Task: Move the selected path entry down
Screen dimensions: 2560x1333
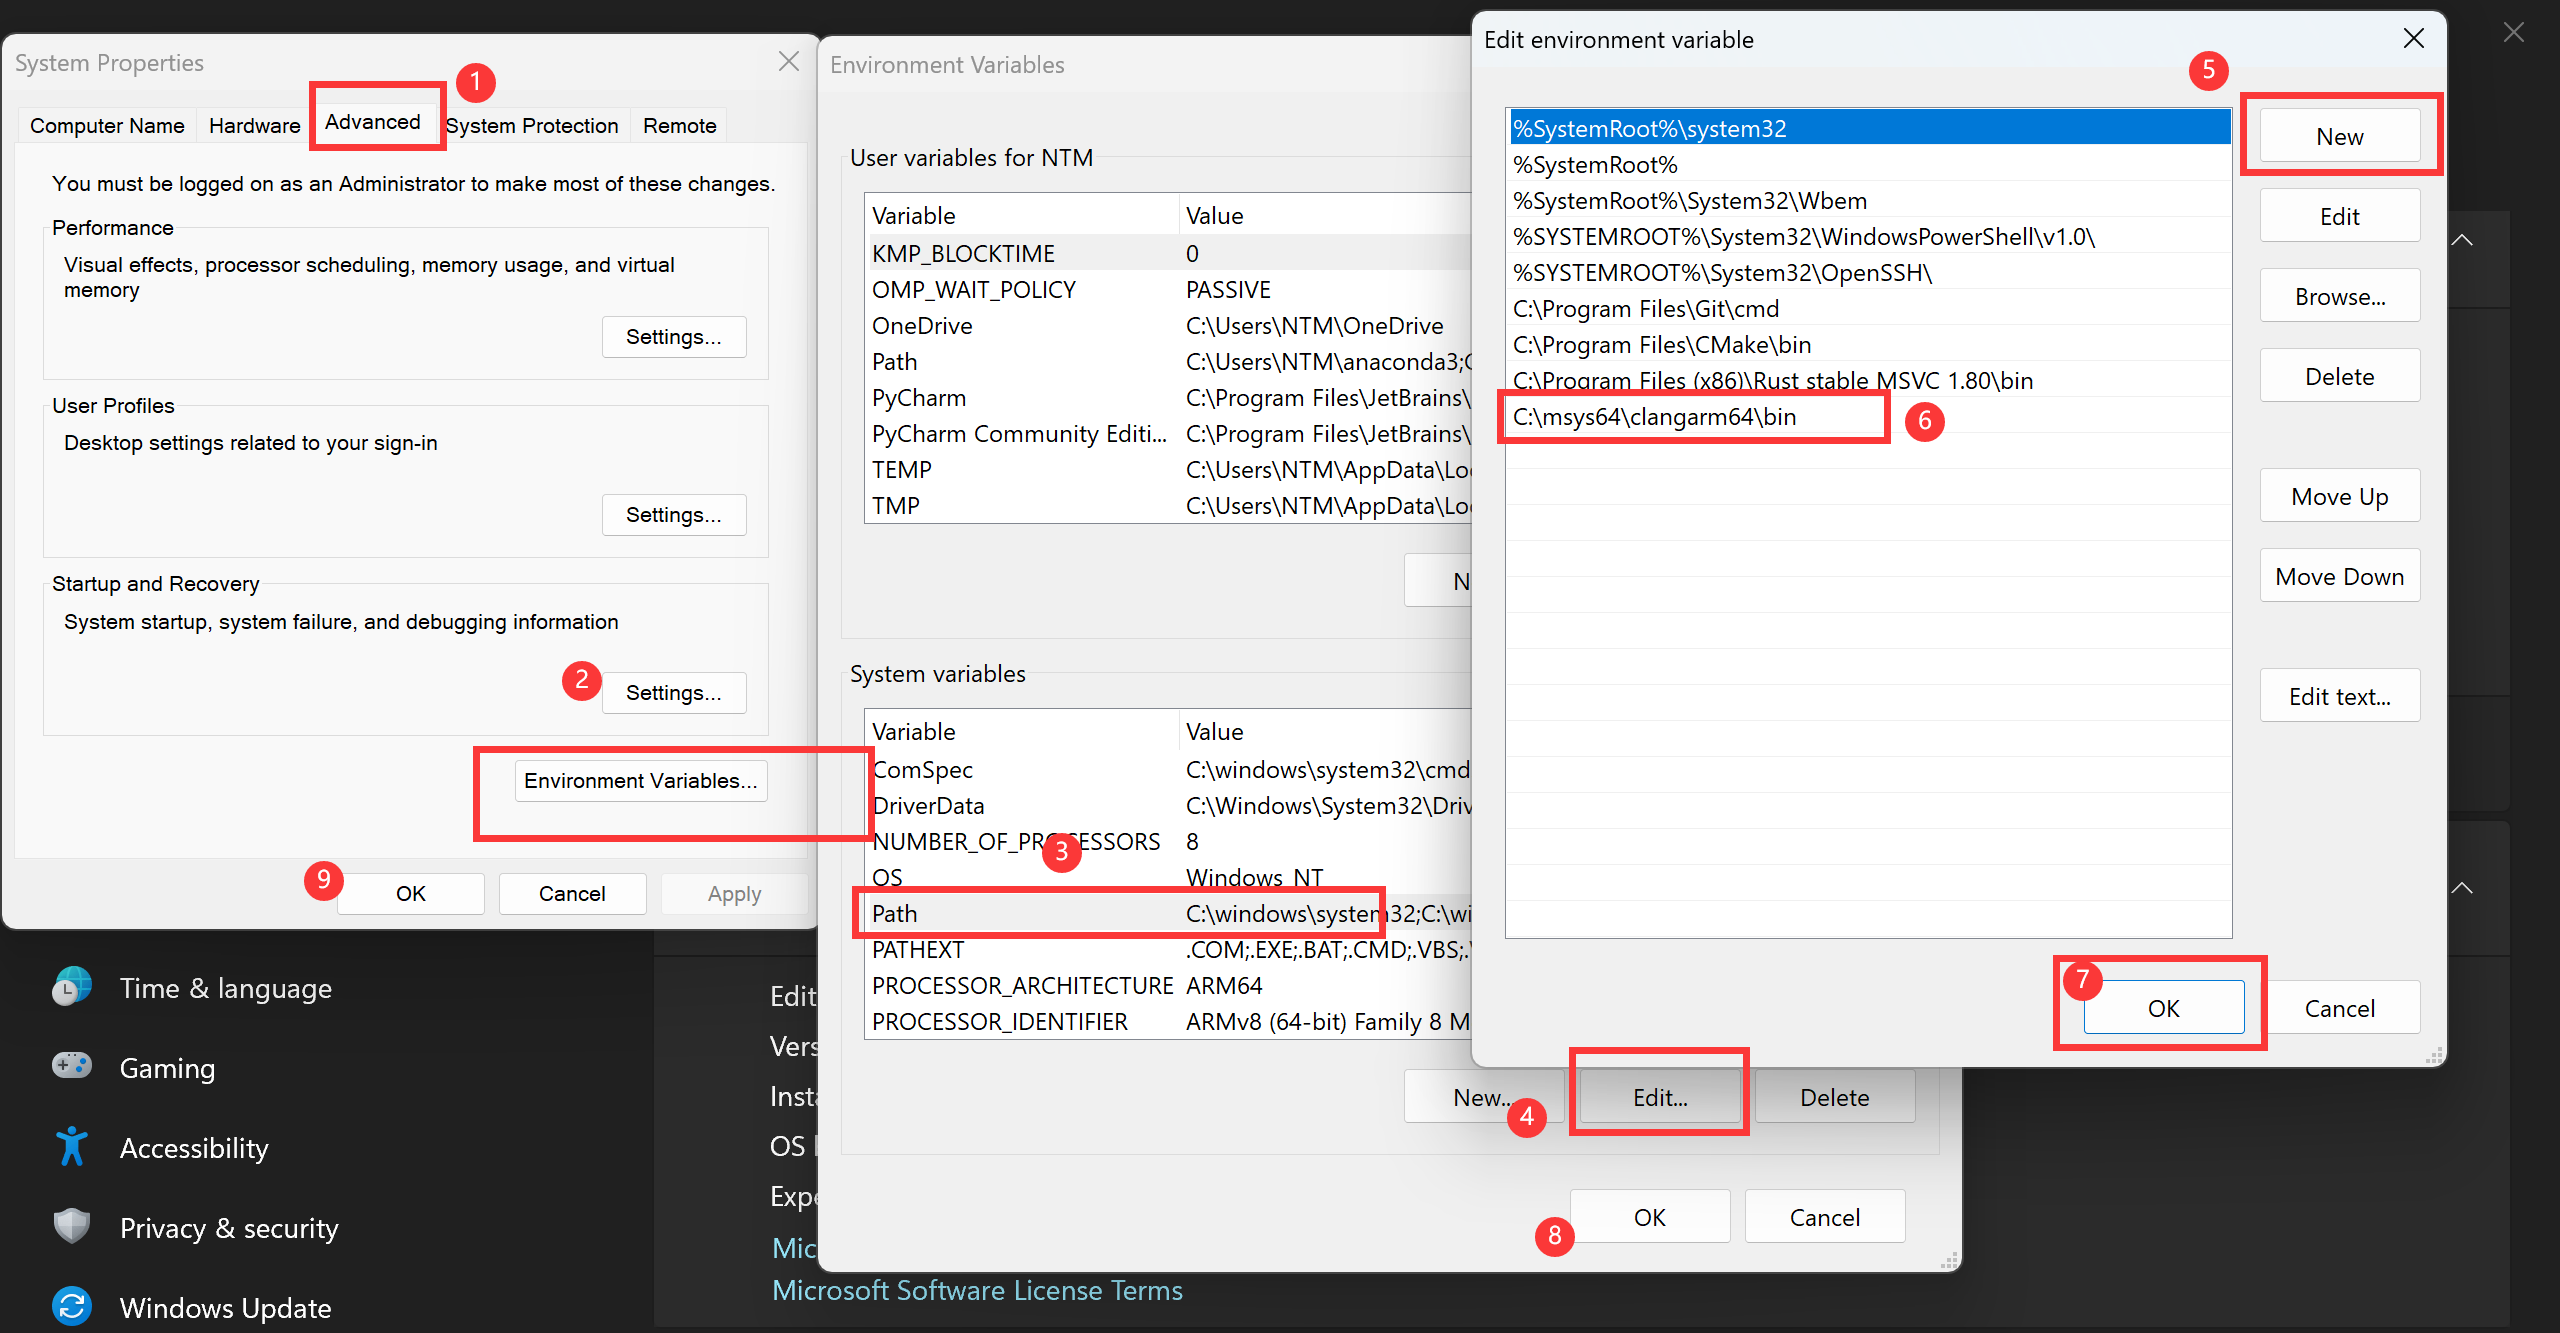Action: [x=2339, y=575]
